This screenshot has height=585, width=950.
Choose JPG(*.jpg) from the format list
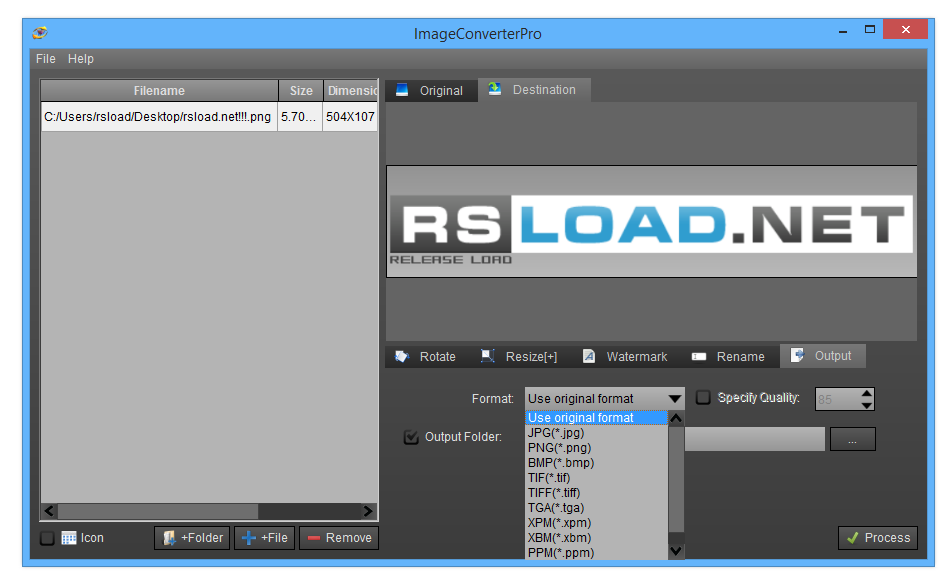click(596, 432)
